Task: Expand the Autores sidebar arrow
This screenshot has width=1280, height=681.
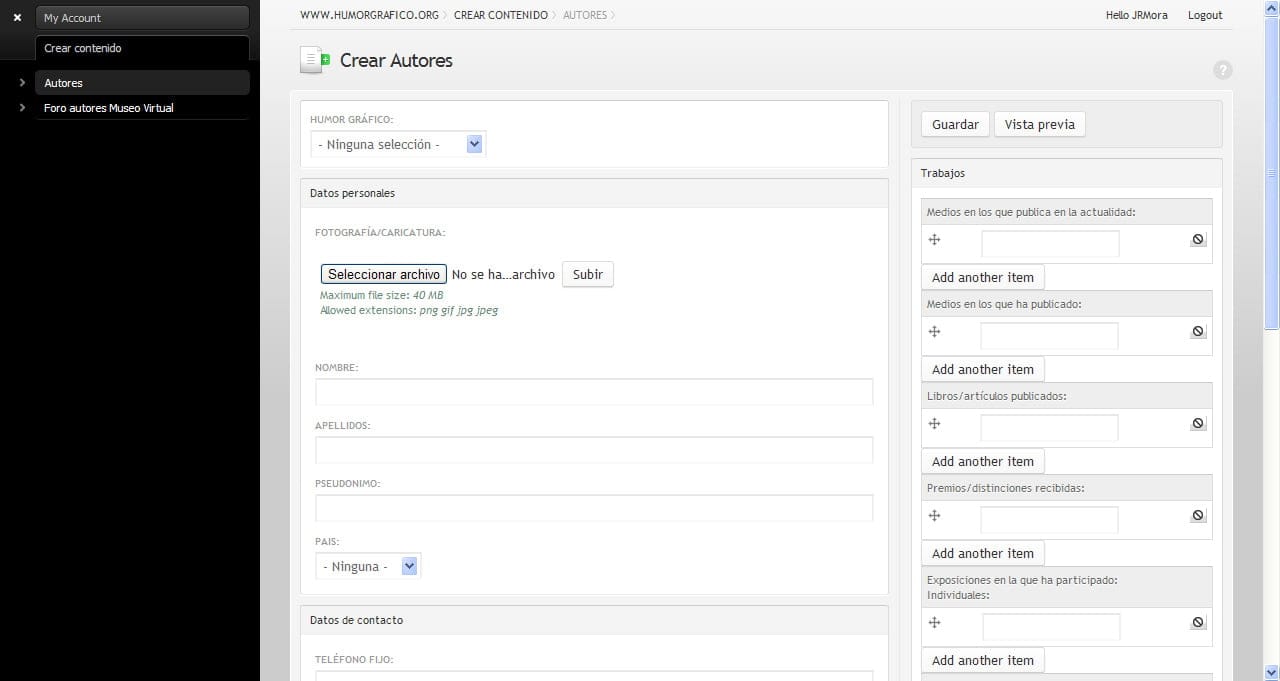Action: [x=22, y=83]
